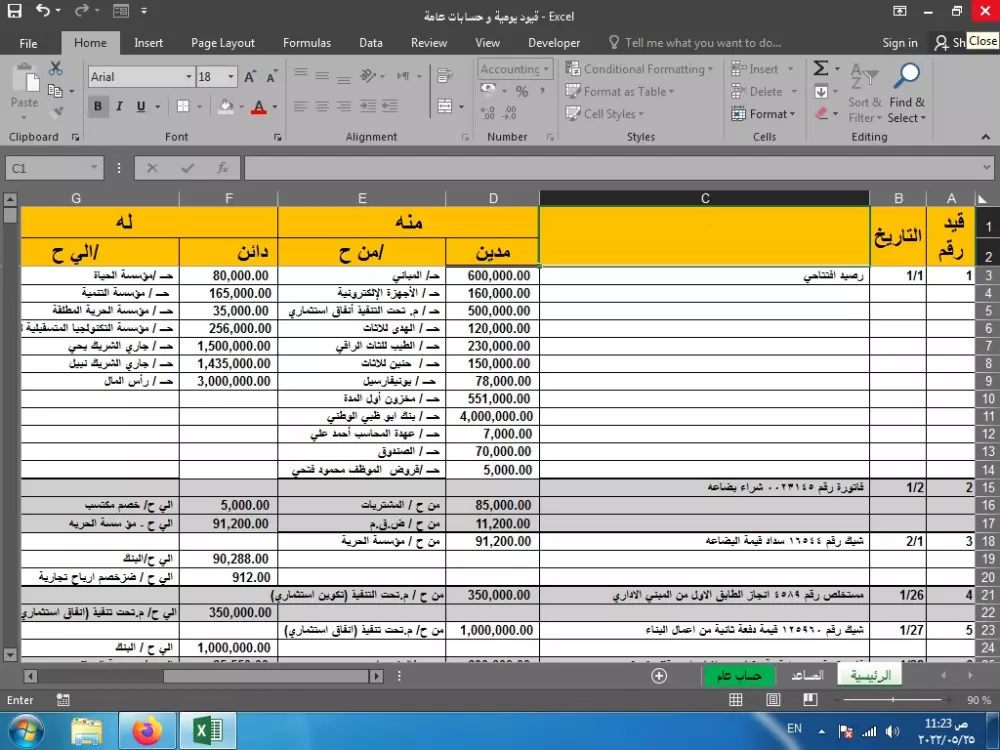Click the Percent Style icon
The width and height of the screenshot is (1000, 750).
pyautogui.click(x=522, y=91)
